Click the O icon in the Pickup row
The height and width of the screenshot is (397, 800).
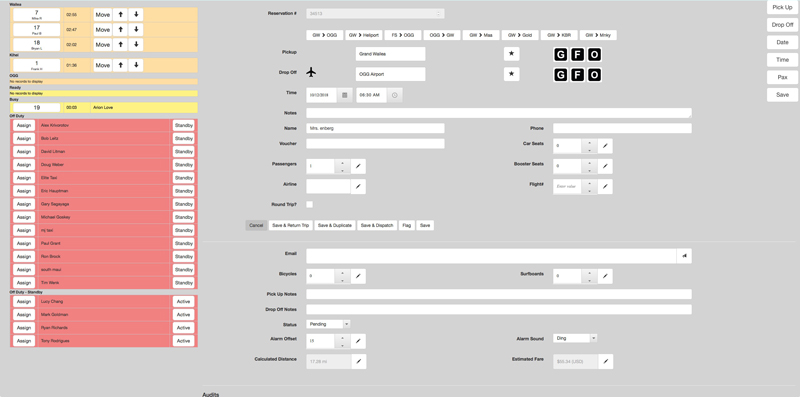pos(594,55)
